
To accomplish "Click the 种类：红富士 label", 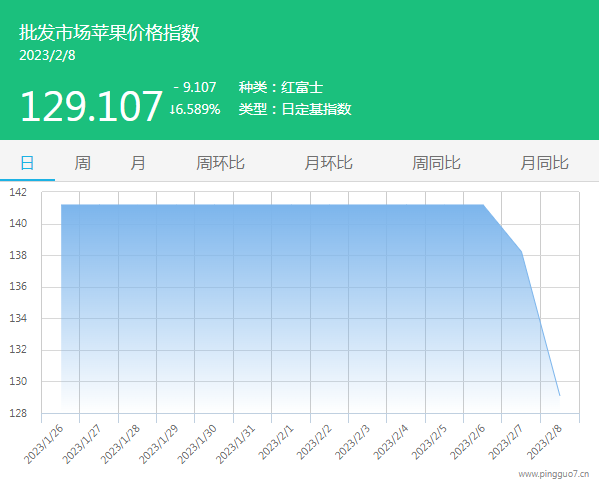I will (281, 87).
